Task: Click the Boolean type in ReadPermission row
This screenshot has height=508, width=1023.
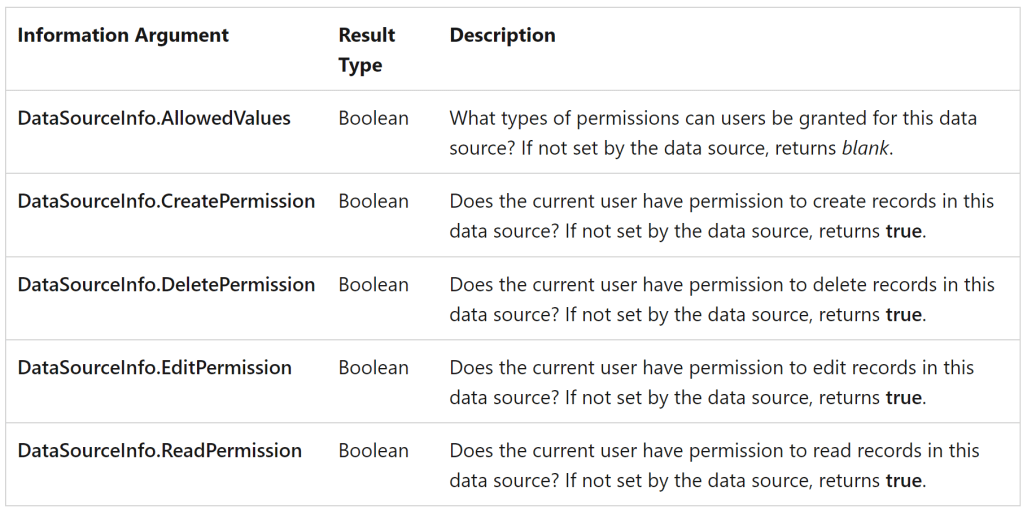Action: click(373, 450)
